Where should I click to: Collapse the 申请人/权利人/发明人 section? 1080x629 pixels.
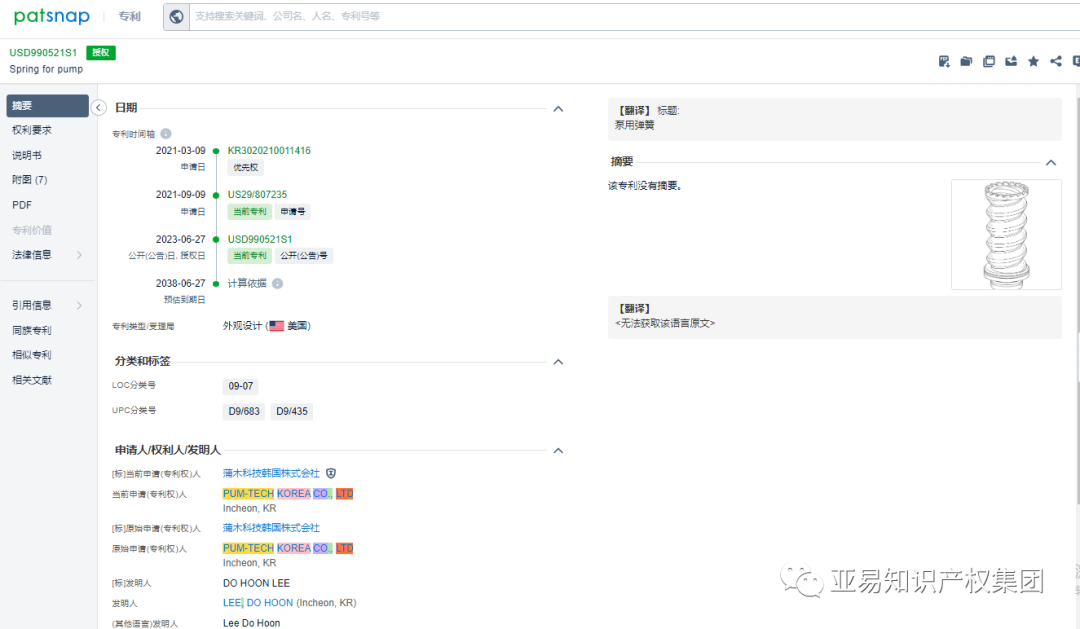(559, 451)
